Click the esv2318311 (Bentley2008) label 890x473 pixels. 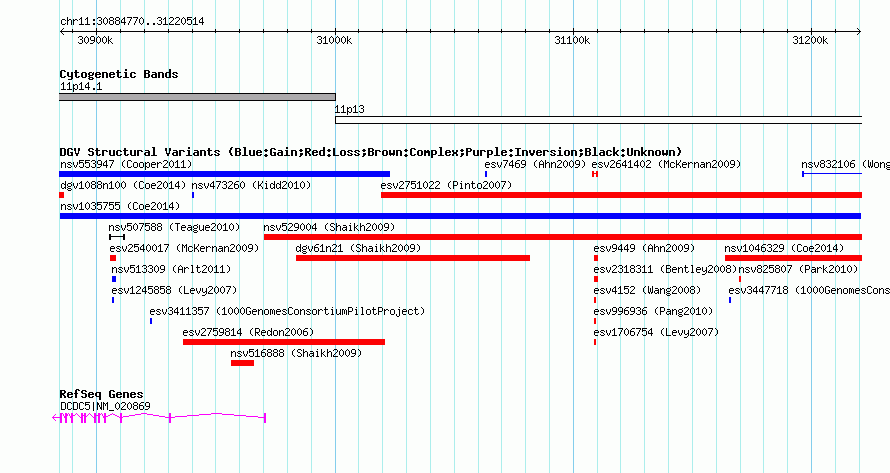(665, 269)
